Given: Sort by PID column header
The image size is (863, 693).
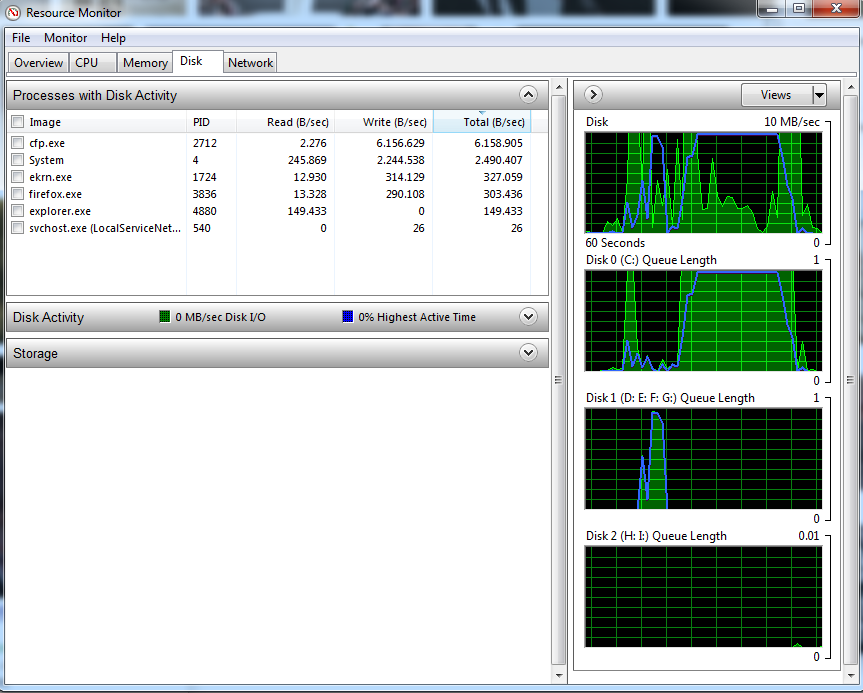Looking at the screenshot, I should click(211, 122).
